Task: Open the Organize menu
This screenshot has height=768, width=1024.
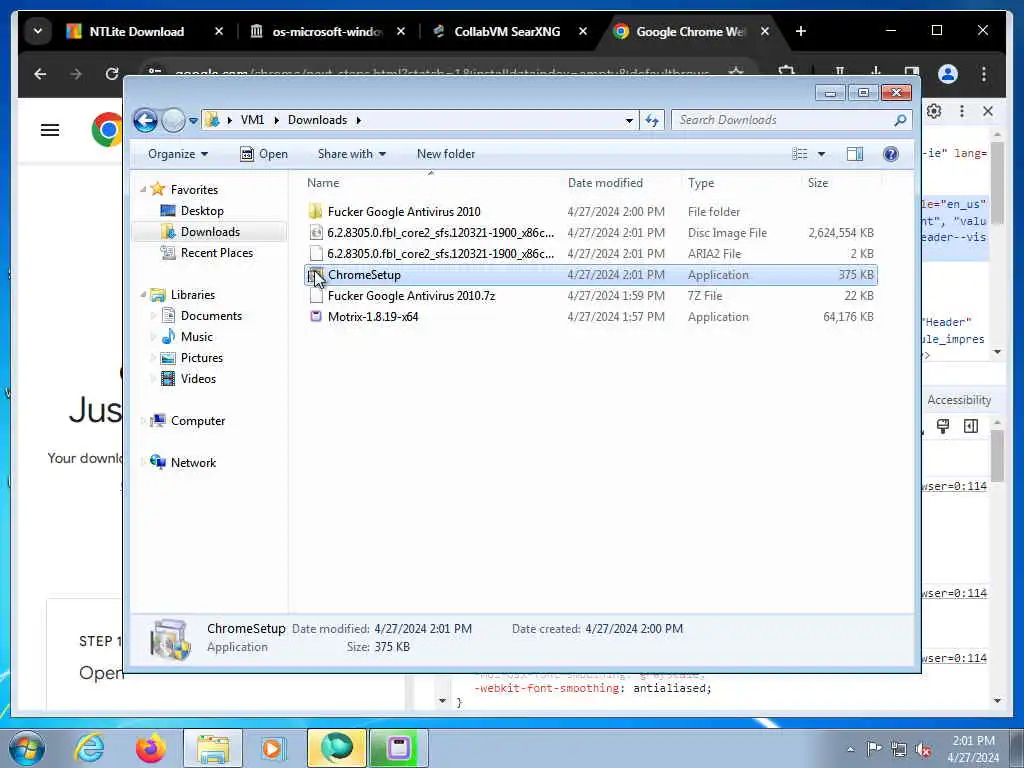Action: tap(178, 154)
